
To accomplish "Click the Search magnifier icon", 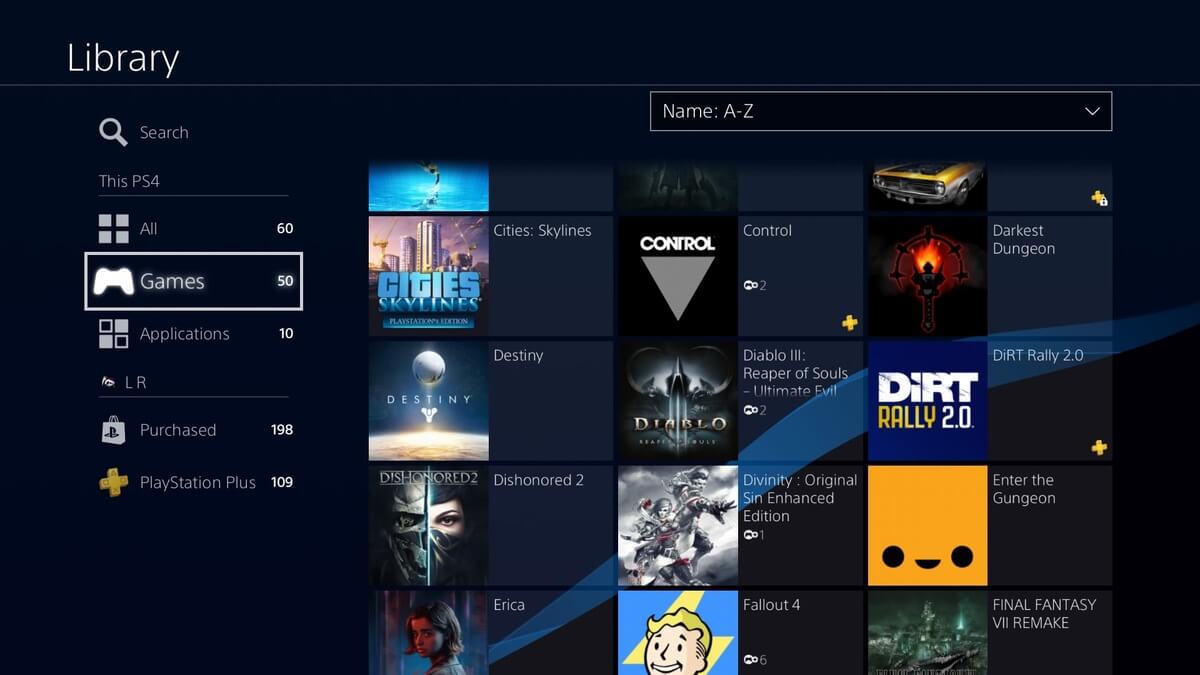I will pyautogui.click(x=113, y=132).
